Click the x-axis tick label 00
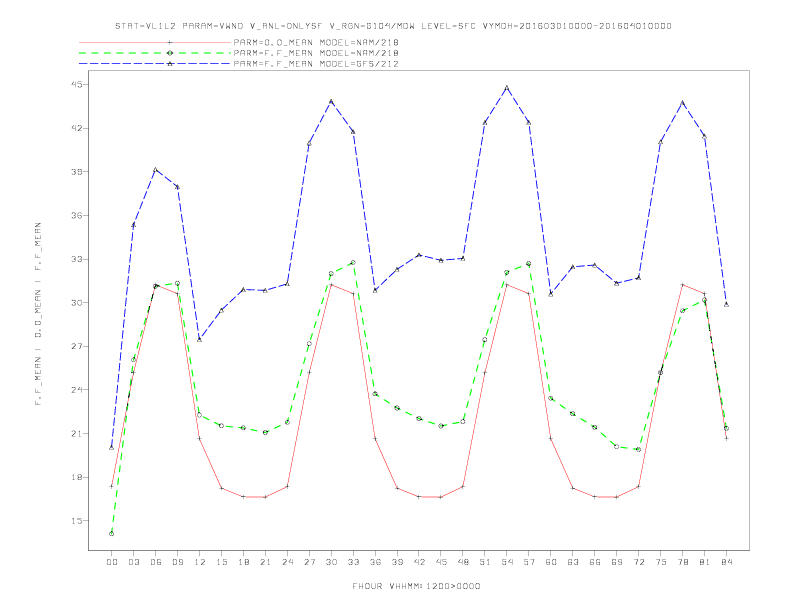This screenshot has height=612, width=792. [x=112, y=562]
